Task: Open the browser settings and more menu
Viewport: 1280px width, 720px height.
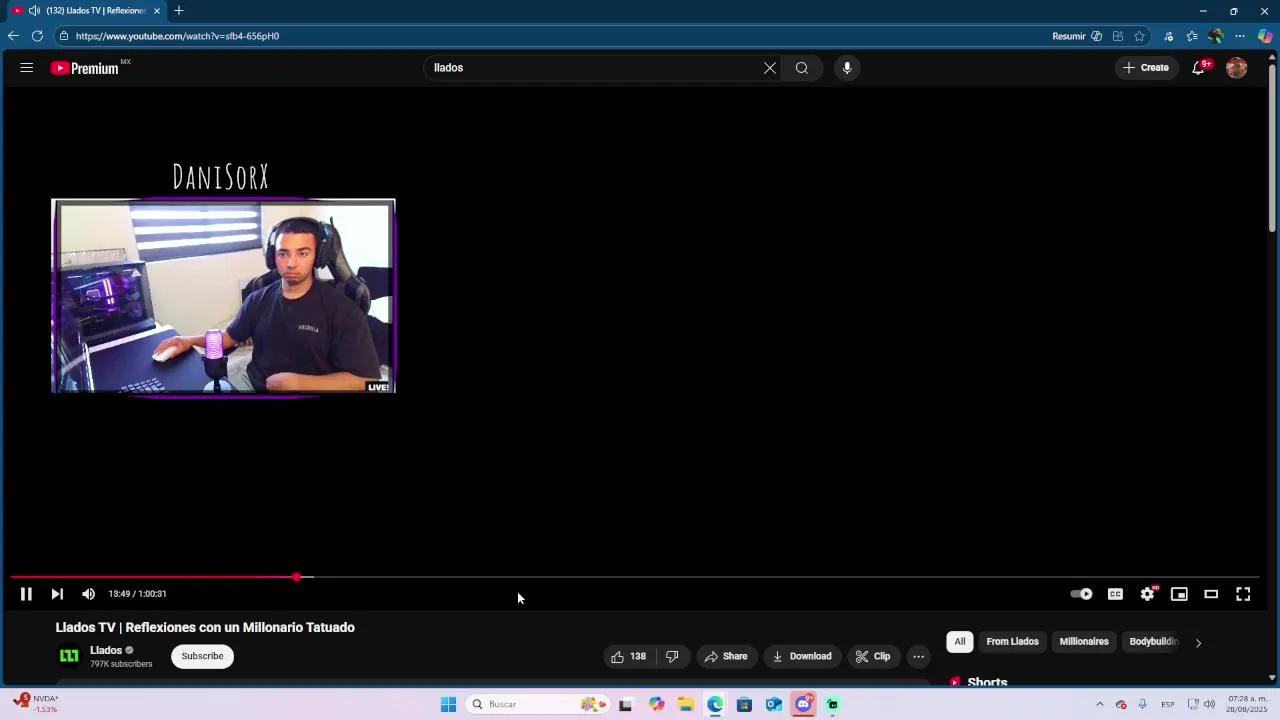Action: pyautogui.click(x=1240, y=36)
